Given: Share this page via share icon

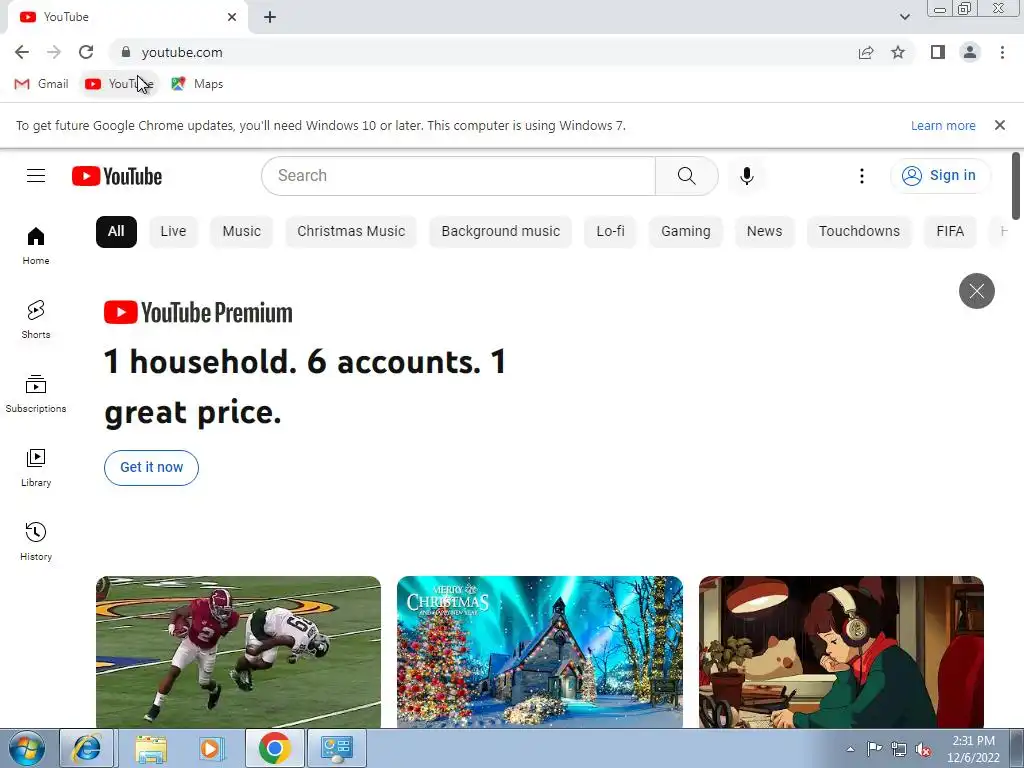Looking at the screenshot, I should (866, 52).
